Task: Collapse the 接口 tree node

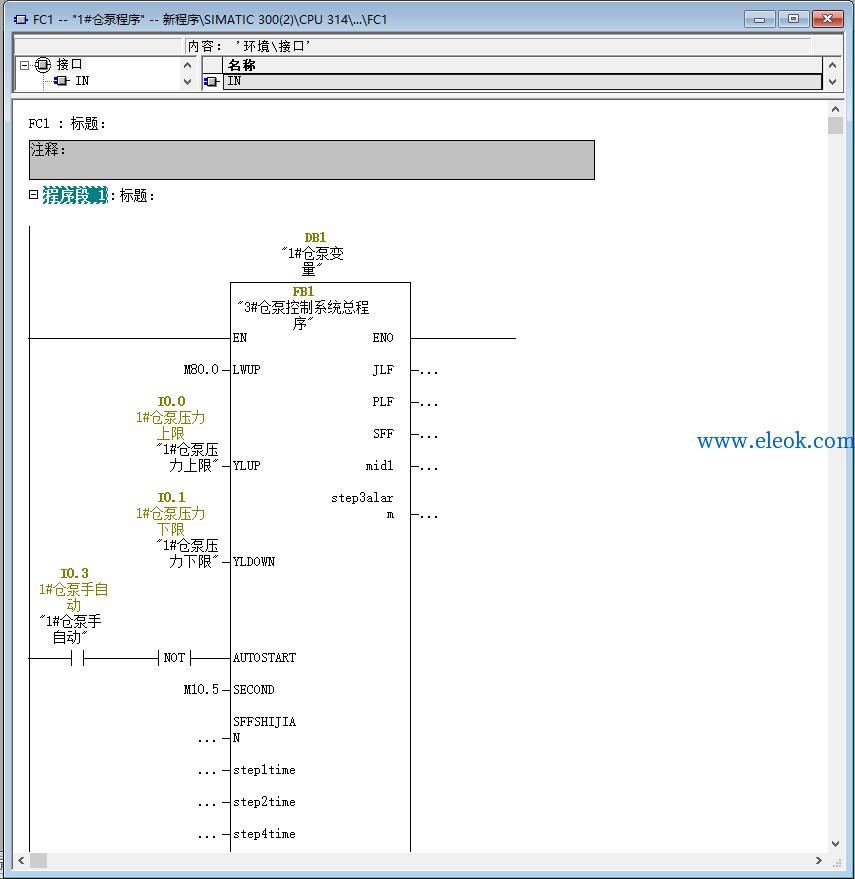Action: pos(24,65)
